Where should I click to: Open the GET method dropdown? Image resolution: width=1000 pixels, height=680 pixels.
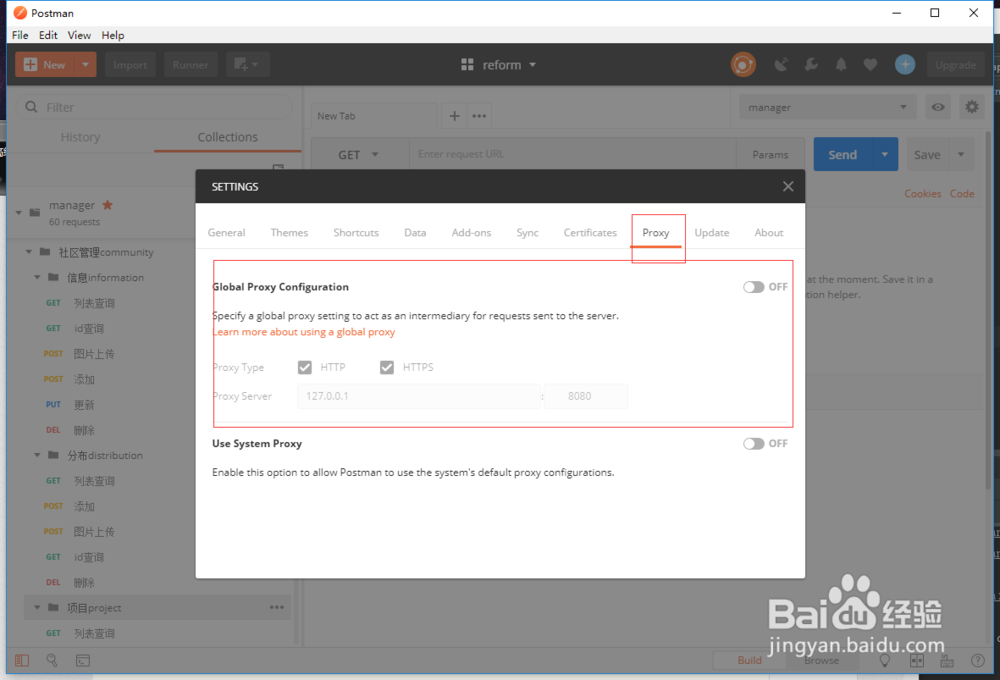click(x=357, y=154)
